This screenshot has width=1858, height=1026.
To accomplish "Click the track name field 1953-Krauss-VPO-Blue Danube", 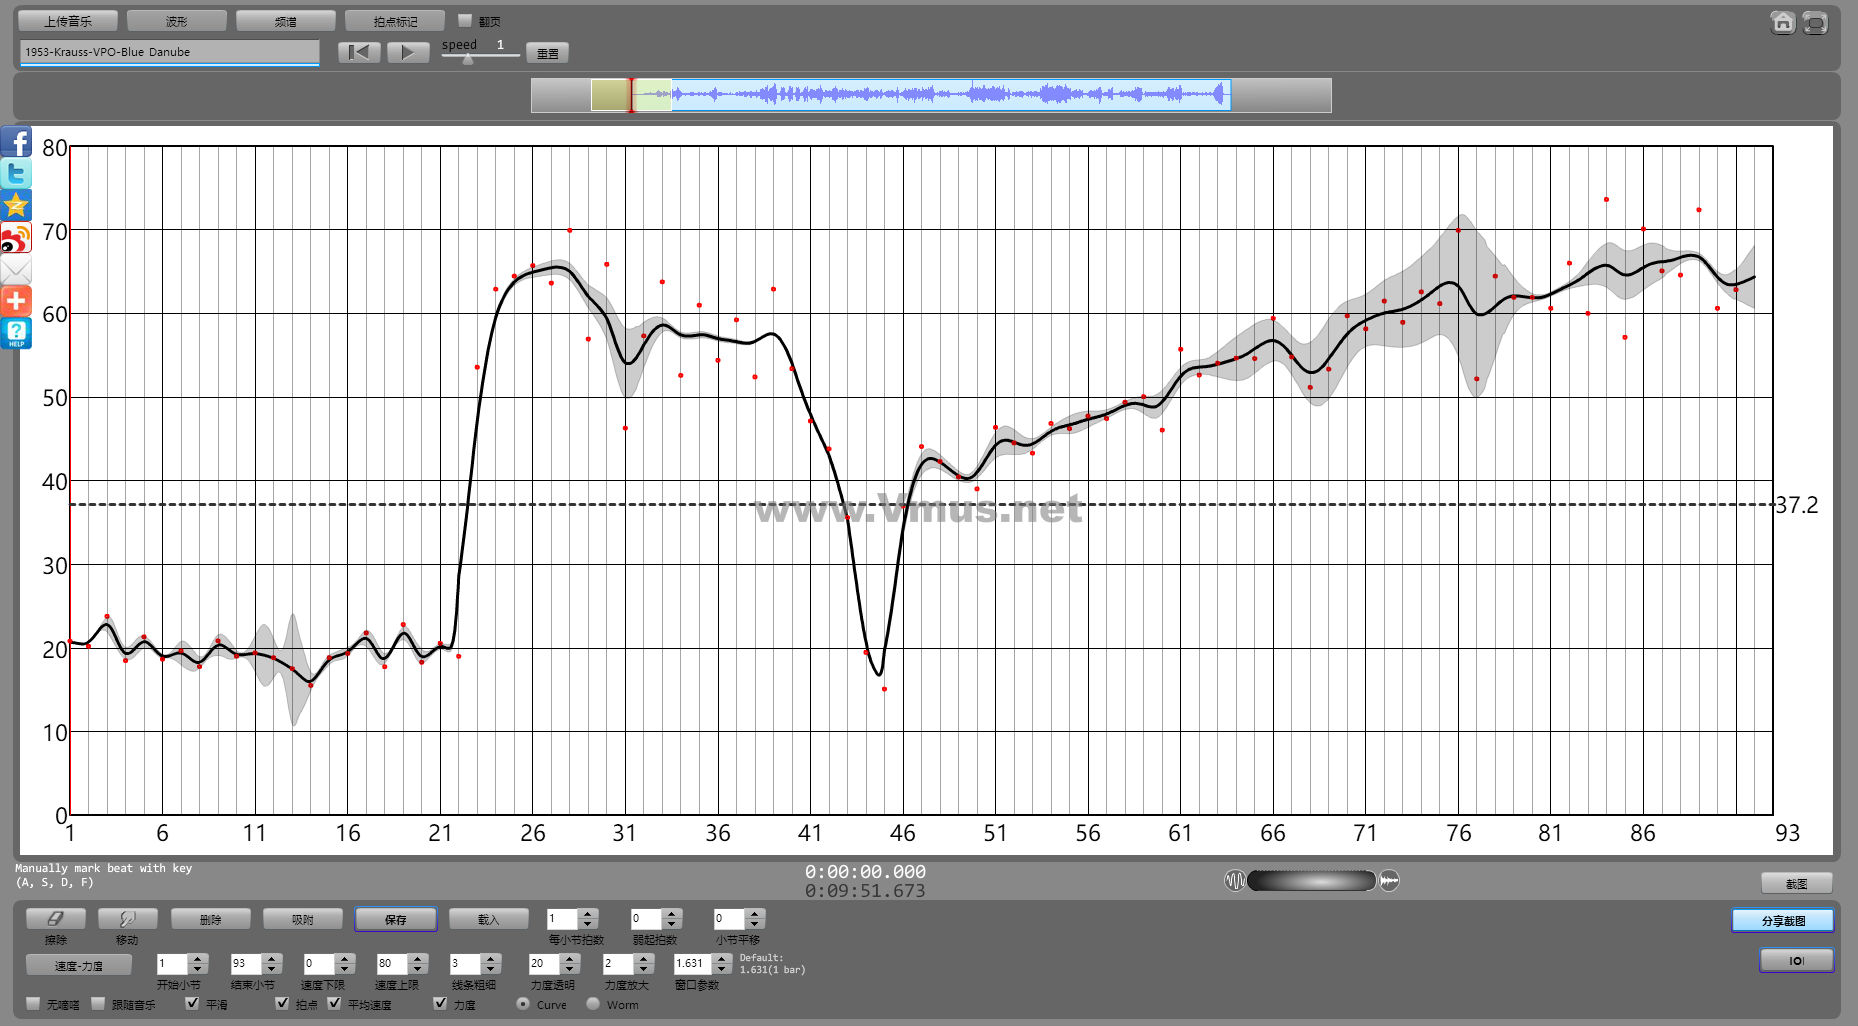I will (x=170, y=52).
